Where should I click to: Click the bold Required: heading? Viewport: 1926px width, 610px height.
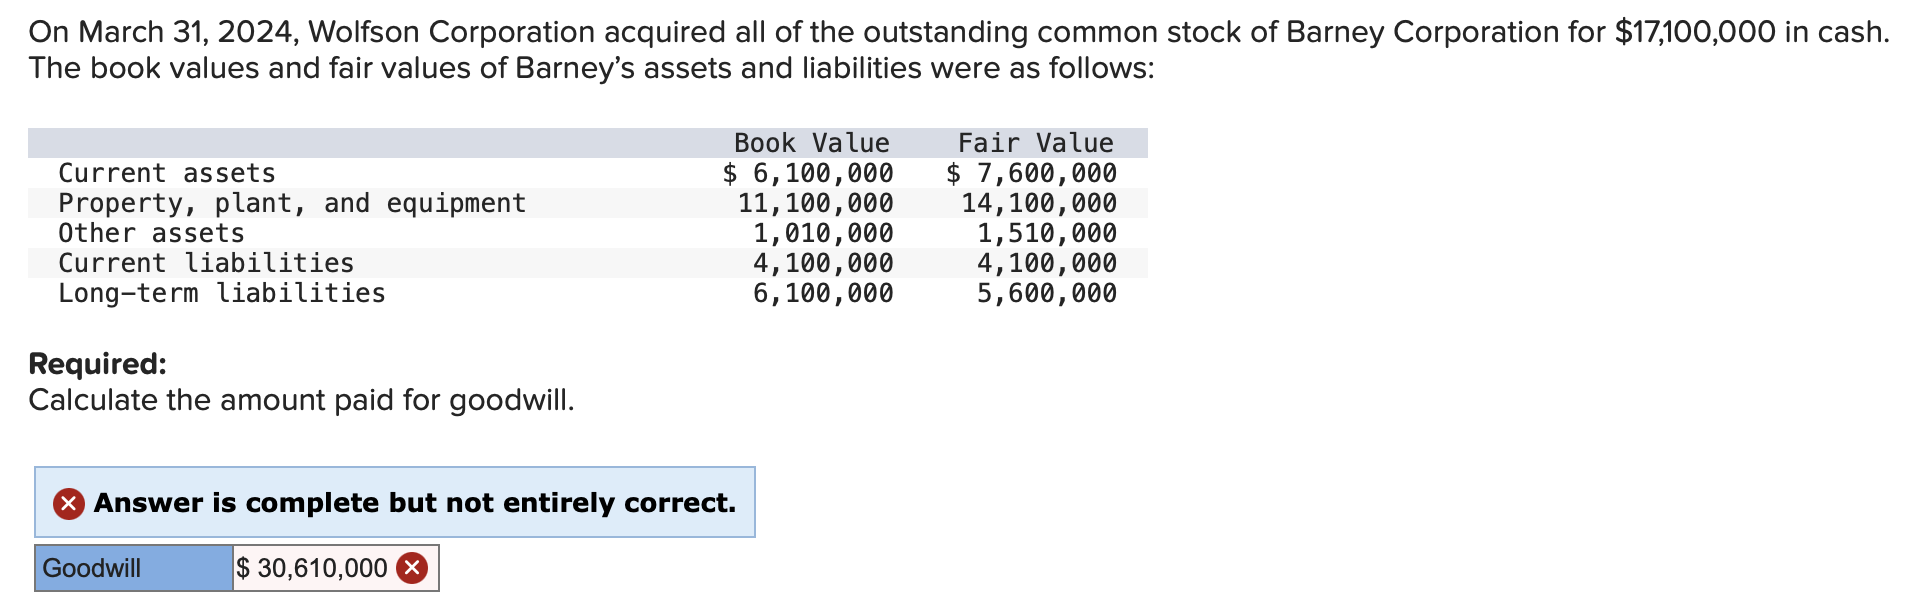pyautogui.click(x=98, y=363)
